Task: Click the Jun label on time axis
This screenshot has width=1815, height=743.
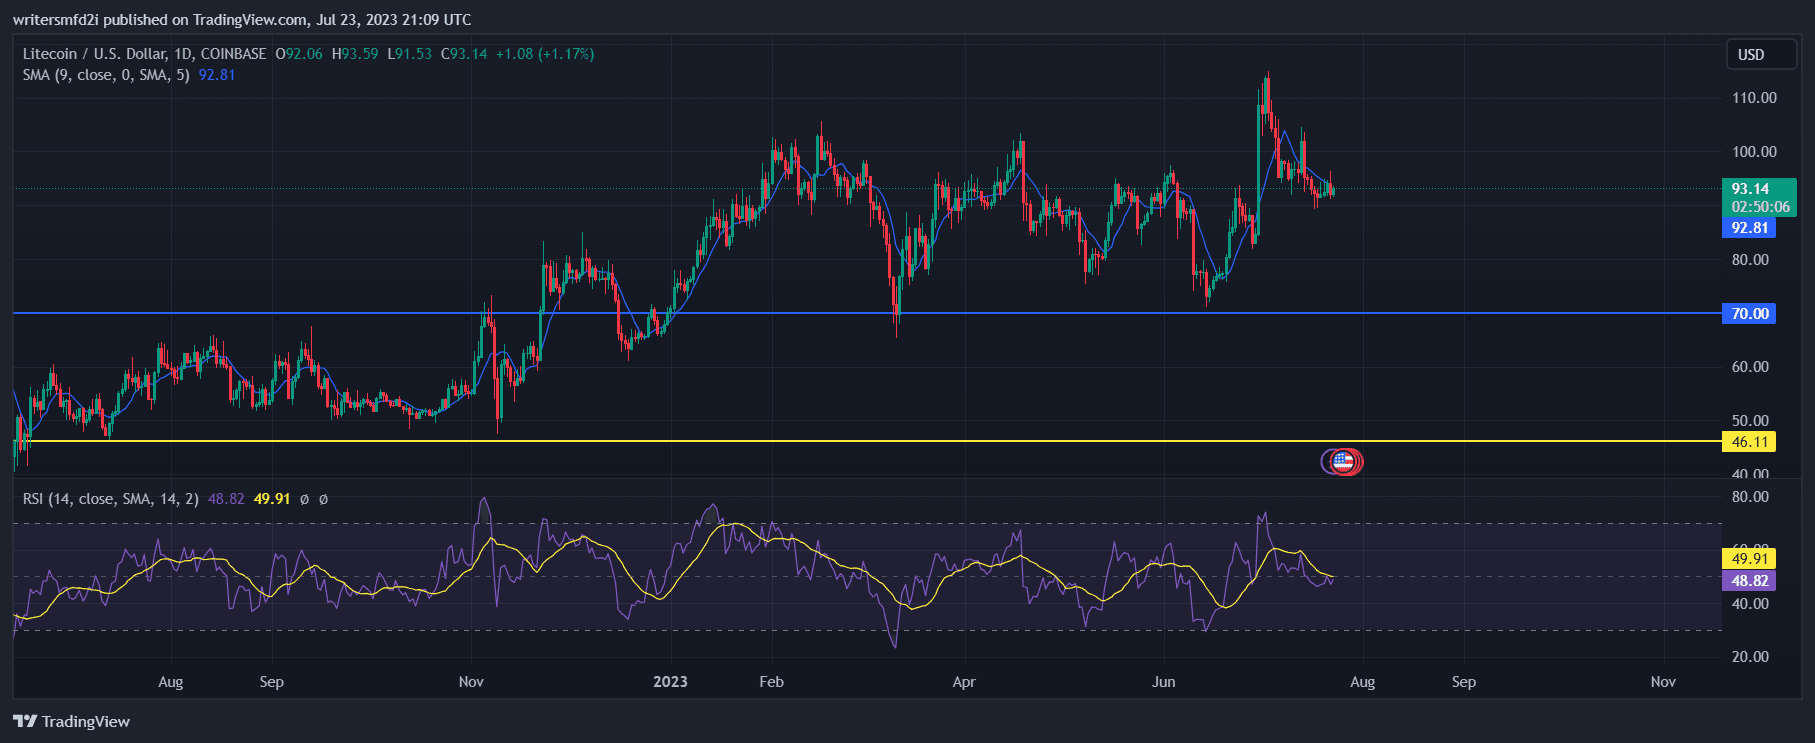Action: 1163,682
